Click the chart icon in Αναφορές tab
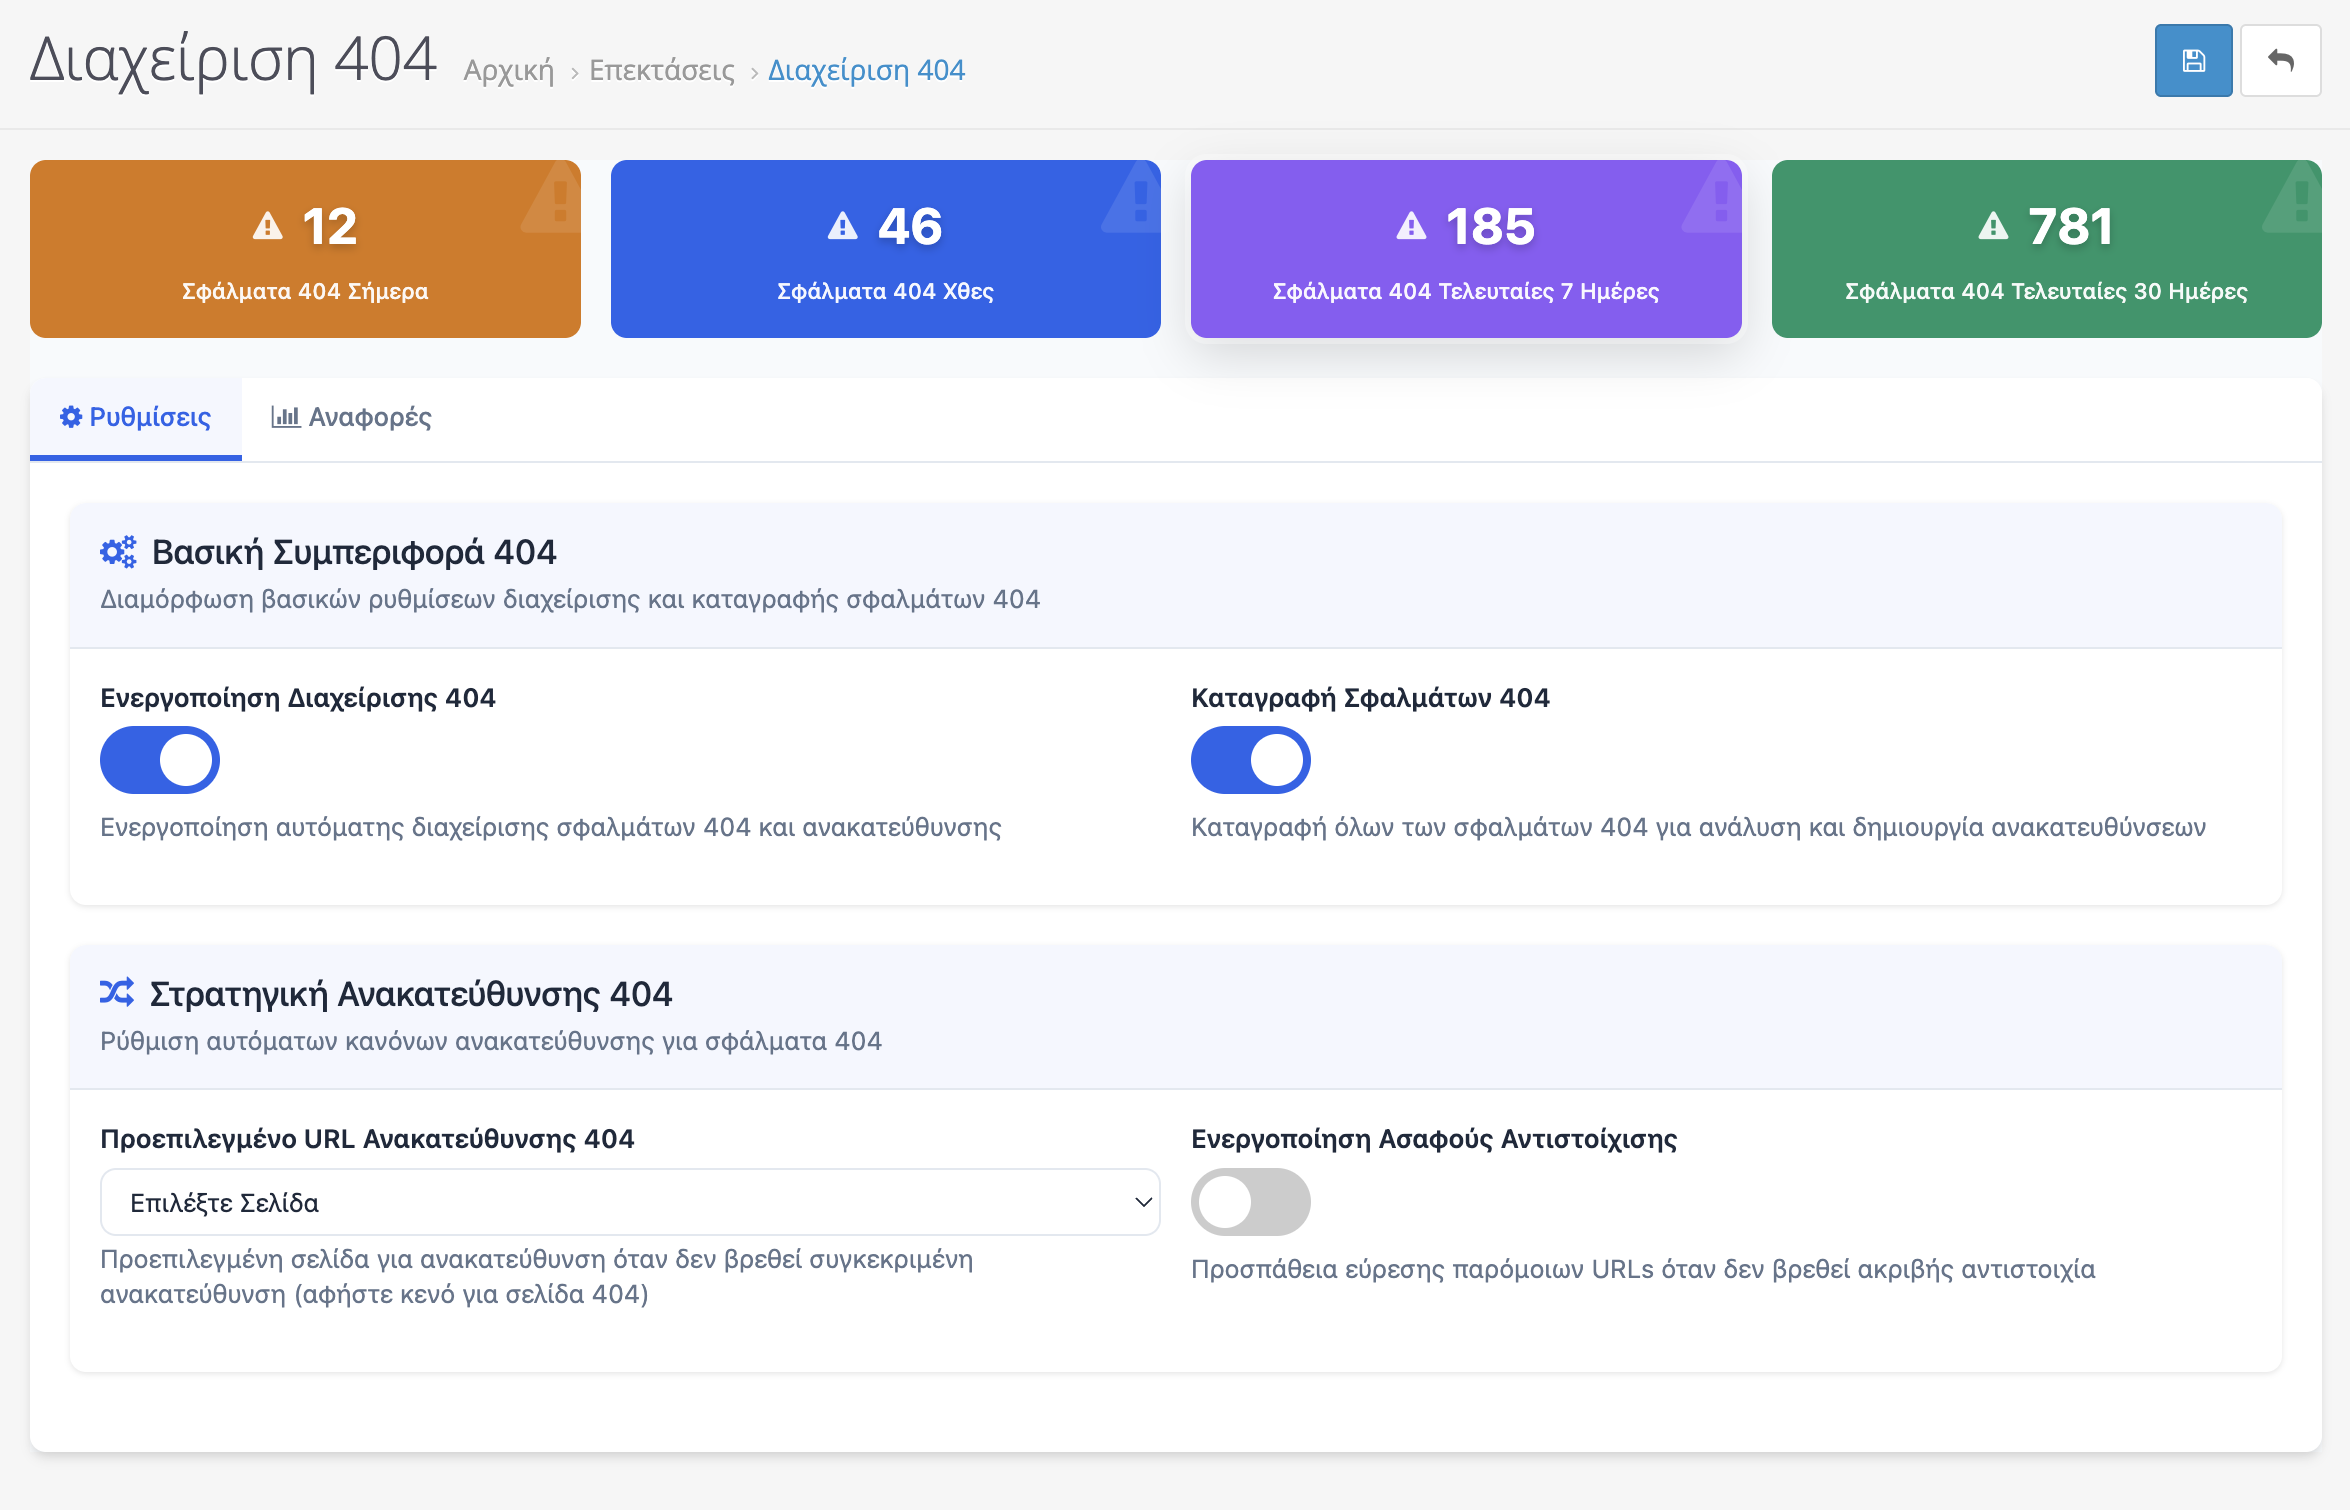 [x=285, y=417]
